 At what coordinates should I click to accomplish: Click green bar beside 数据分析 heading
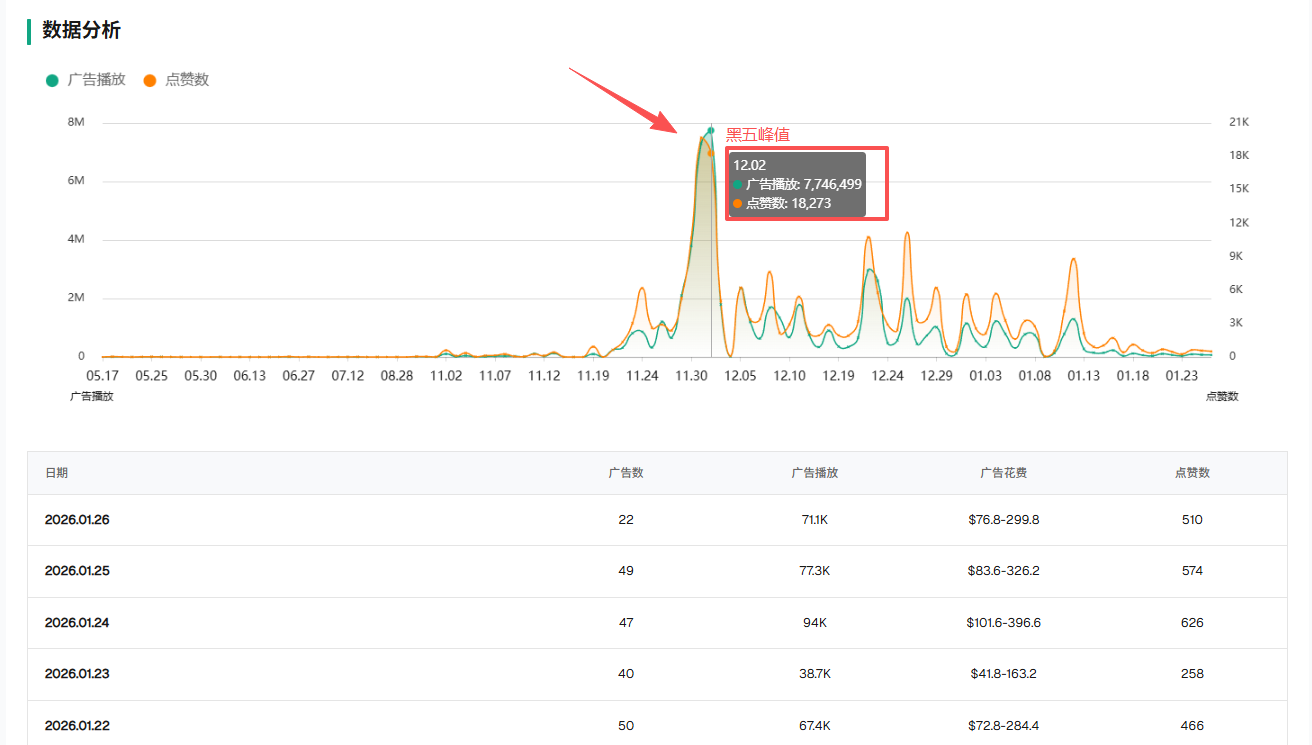[29, 31]
